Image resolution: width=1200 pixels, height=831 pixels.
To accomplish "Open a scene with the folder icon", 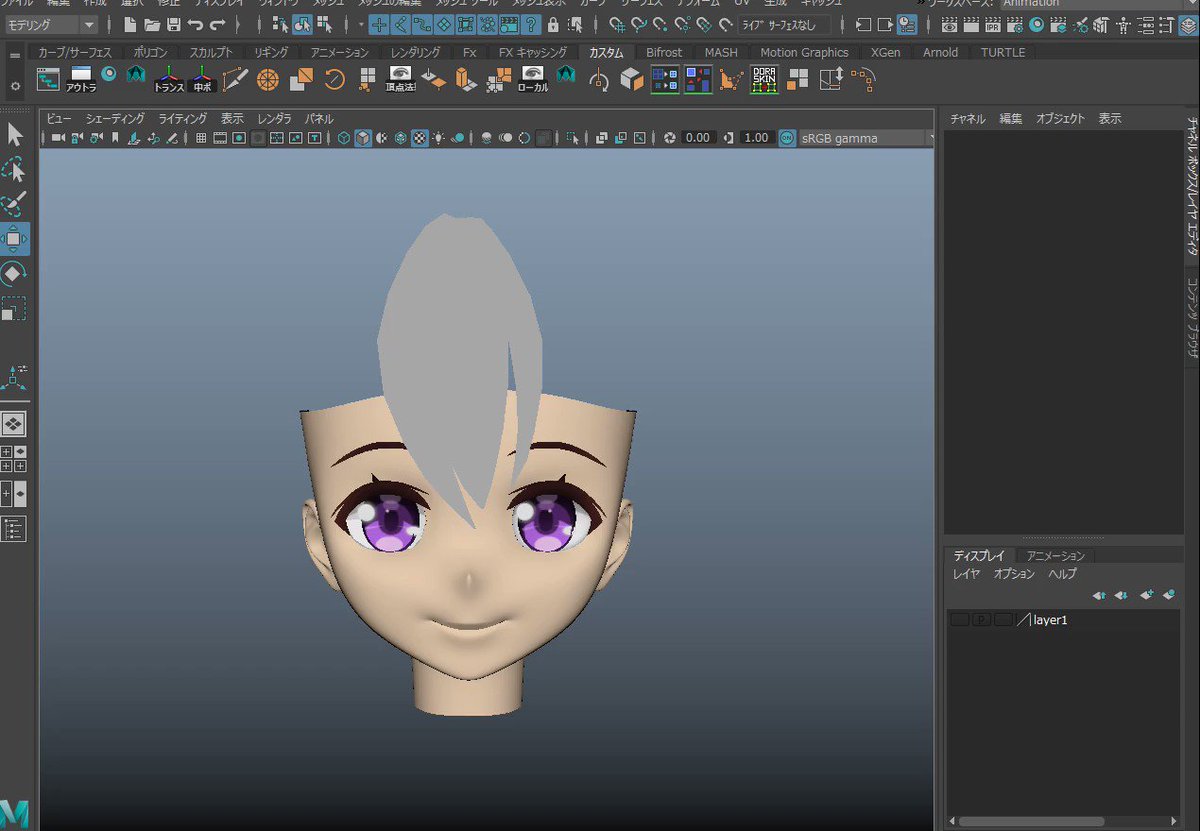I will click(x=152, y=24).
